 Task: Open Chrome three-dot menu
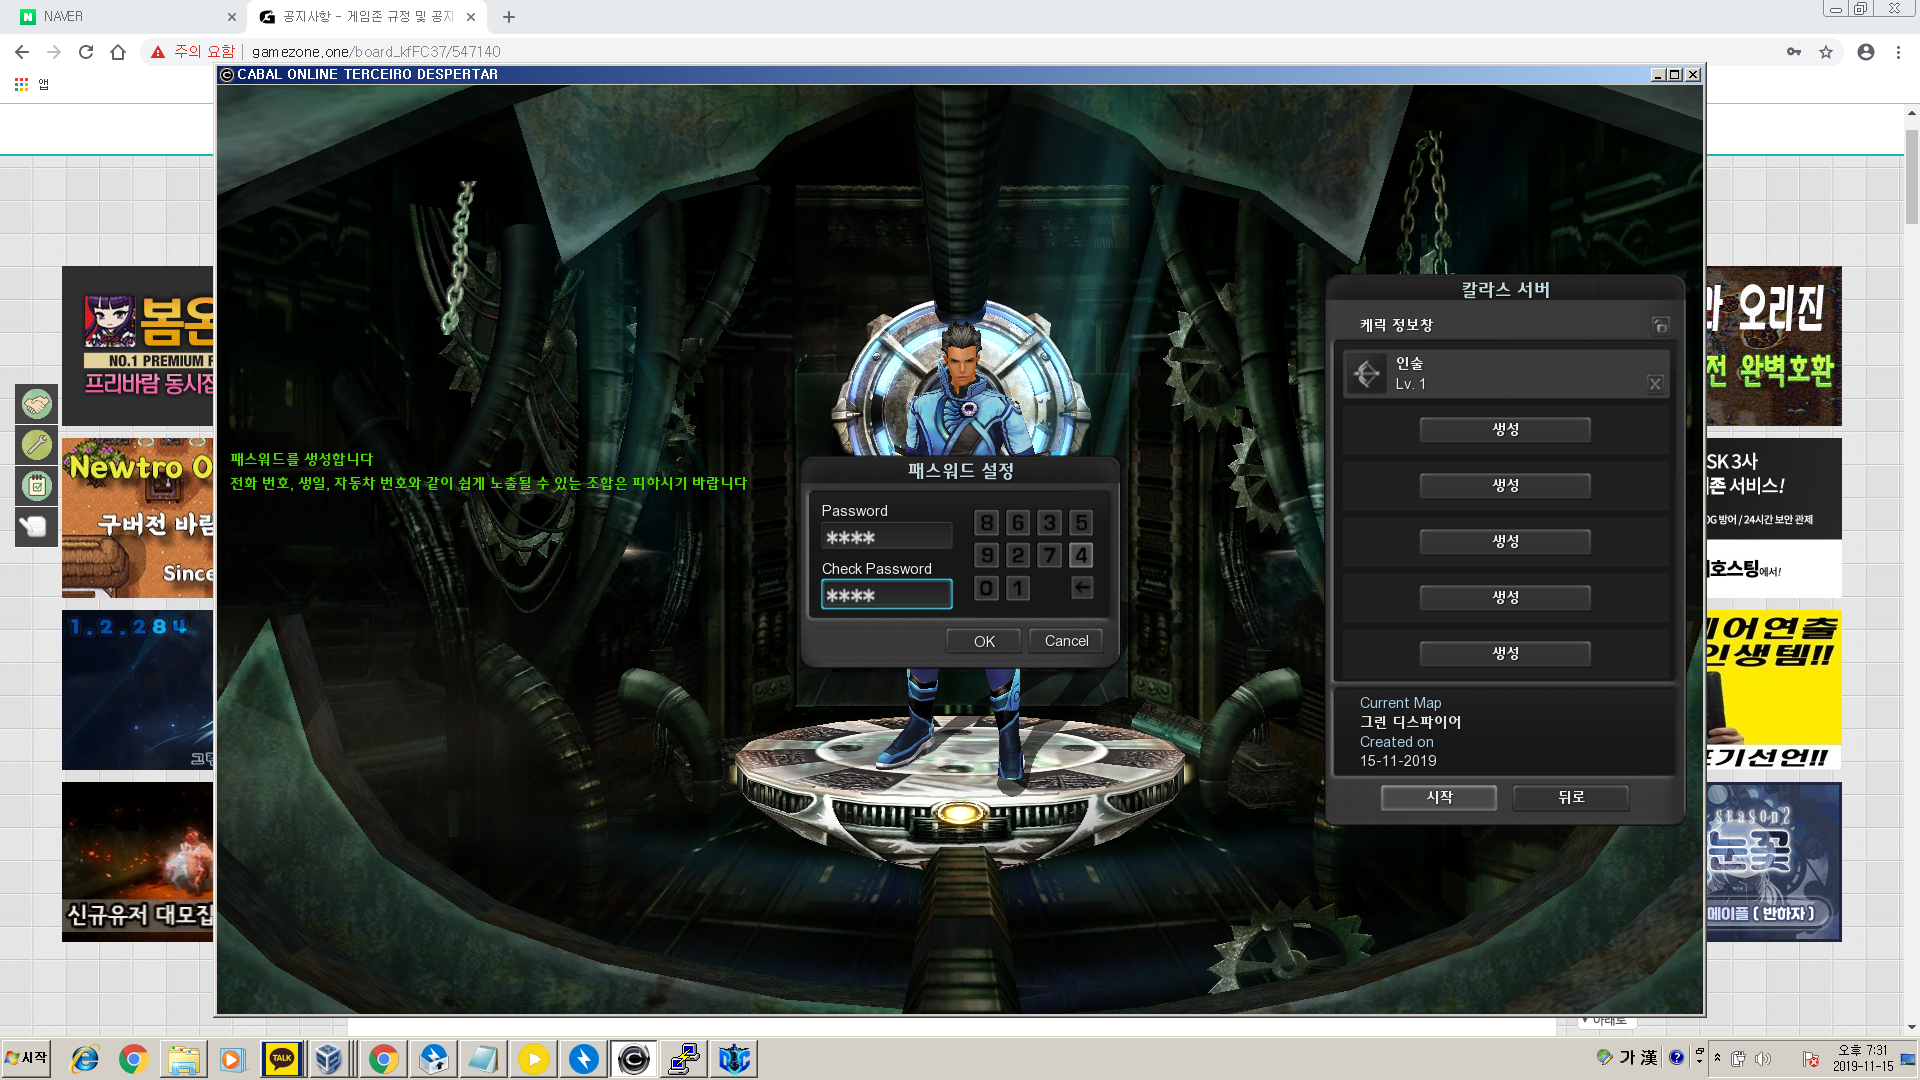[x=1898, y=52]
